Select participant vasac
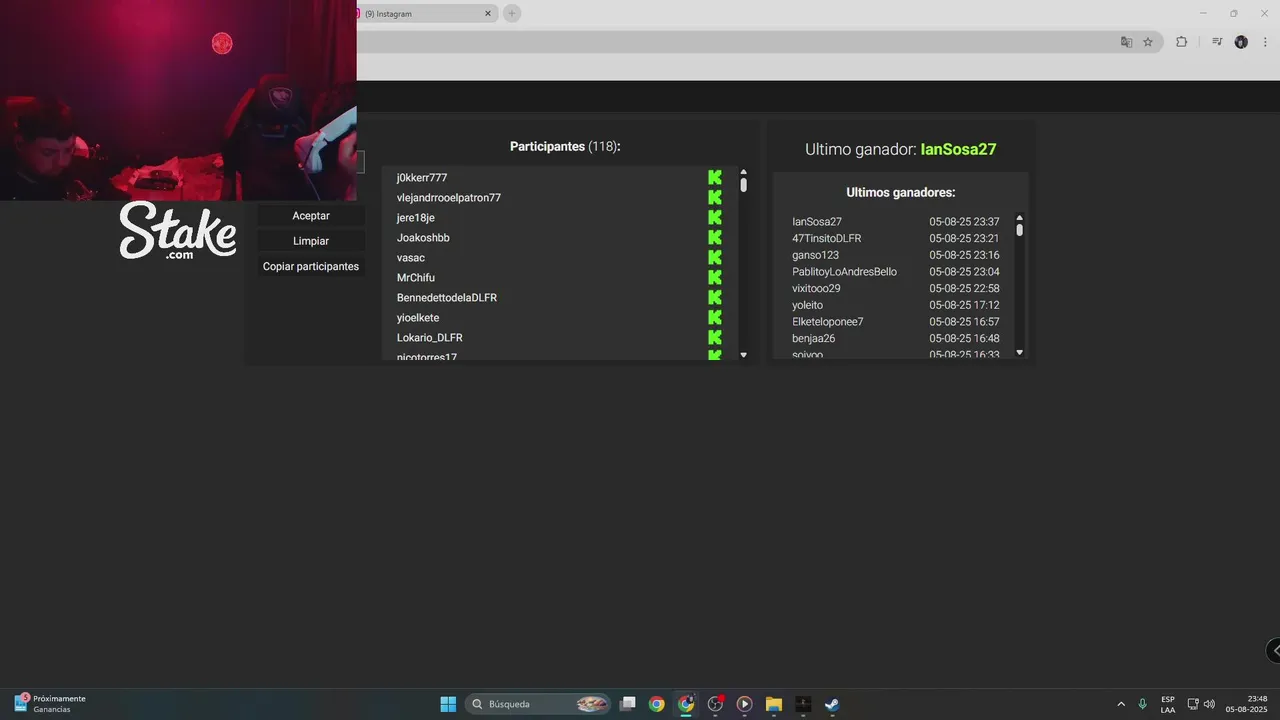The image size is (1280, 720). tap(411, 258)
